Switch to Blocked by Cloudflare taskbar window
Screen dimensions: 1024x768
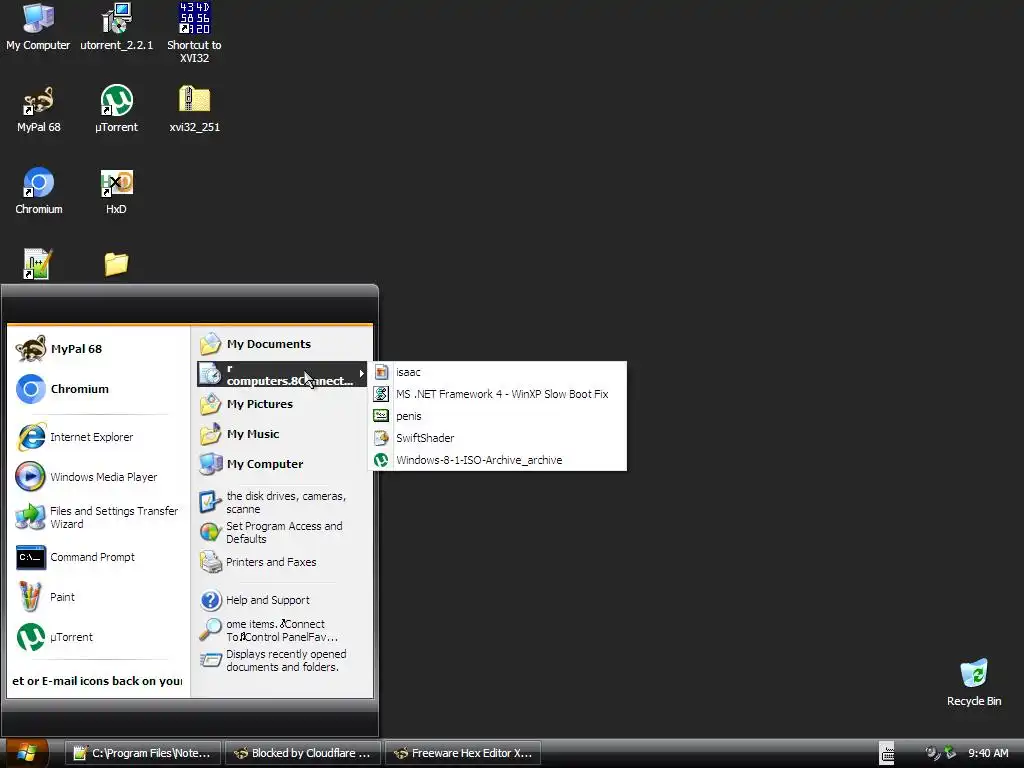[303, 753]
